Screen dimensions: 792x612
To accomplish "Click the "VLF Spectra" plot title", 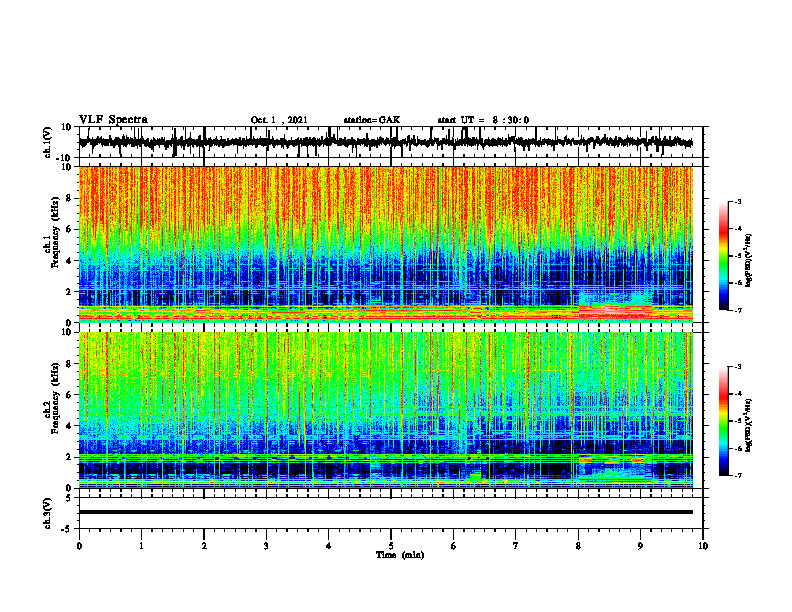I will (113, 120).
